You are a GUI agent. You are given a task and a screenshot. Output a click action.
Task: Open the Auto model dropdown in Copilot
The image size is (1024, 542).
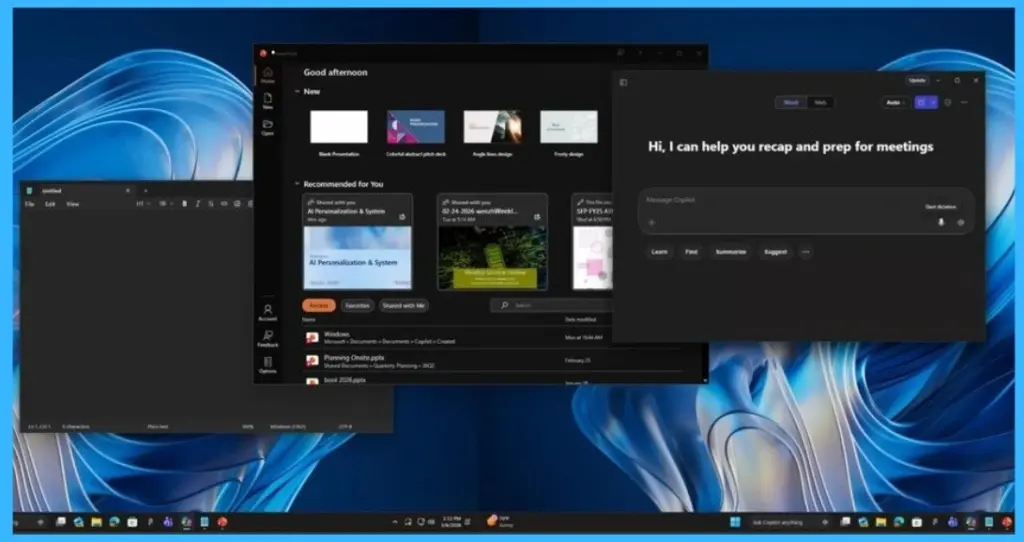click(895, 103)
